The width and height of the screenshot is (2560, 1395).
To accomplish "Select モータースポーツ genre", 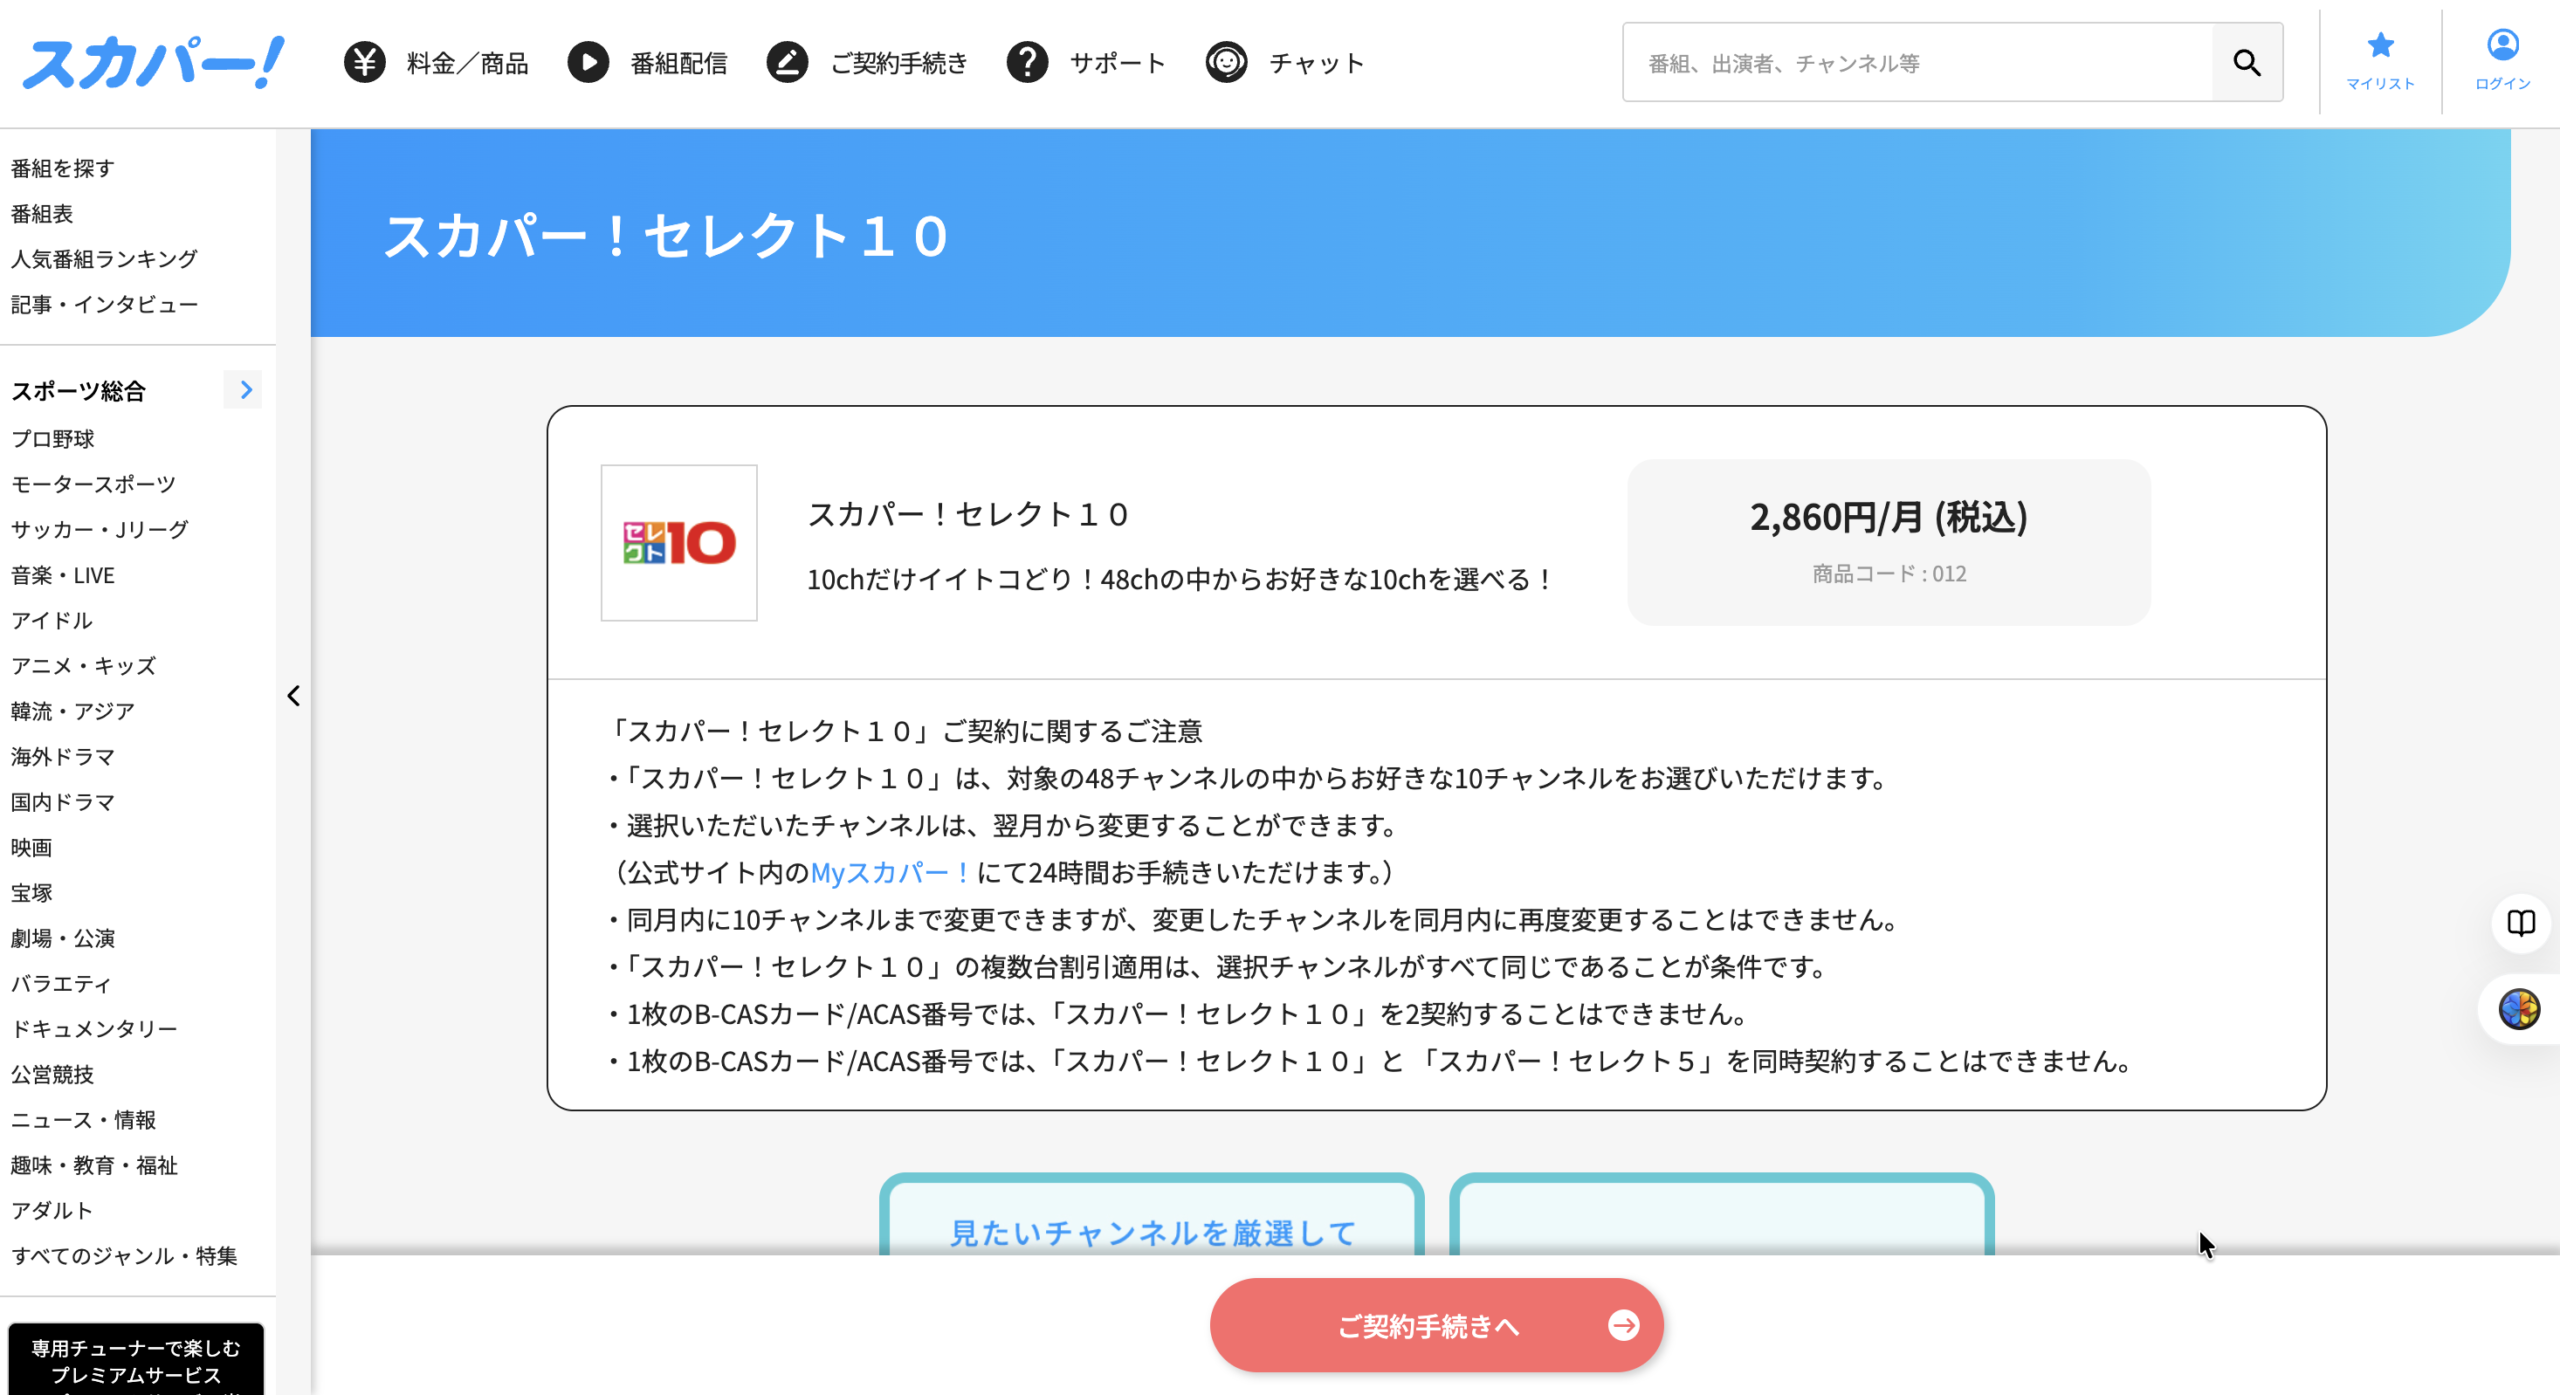I will point(93,484).
